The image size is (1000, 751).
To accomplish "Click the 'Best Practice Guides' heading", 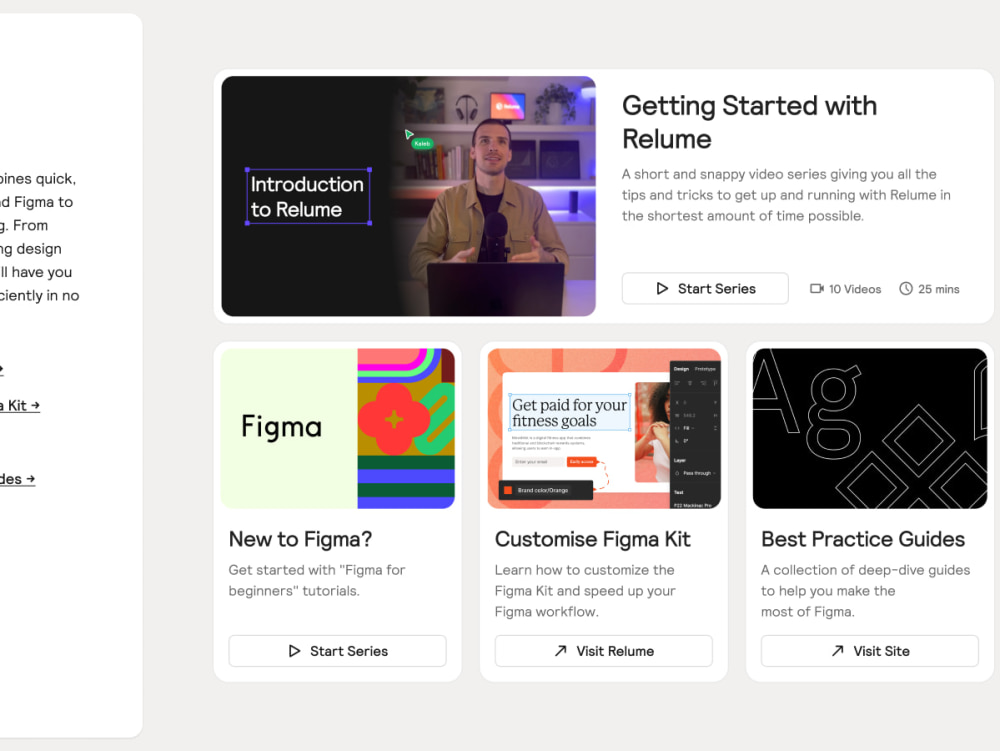I will tap(863, 539).
